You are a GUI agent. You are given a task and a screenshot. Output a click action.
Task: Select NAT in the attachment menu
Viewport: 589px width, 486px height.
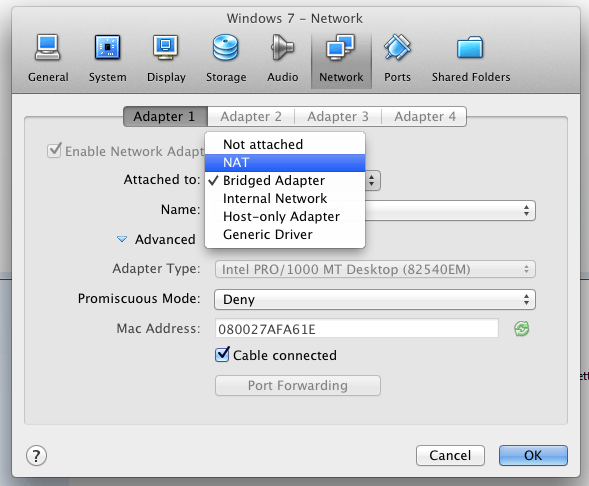tap(285, 163)
